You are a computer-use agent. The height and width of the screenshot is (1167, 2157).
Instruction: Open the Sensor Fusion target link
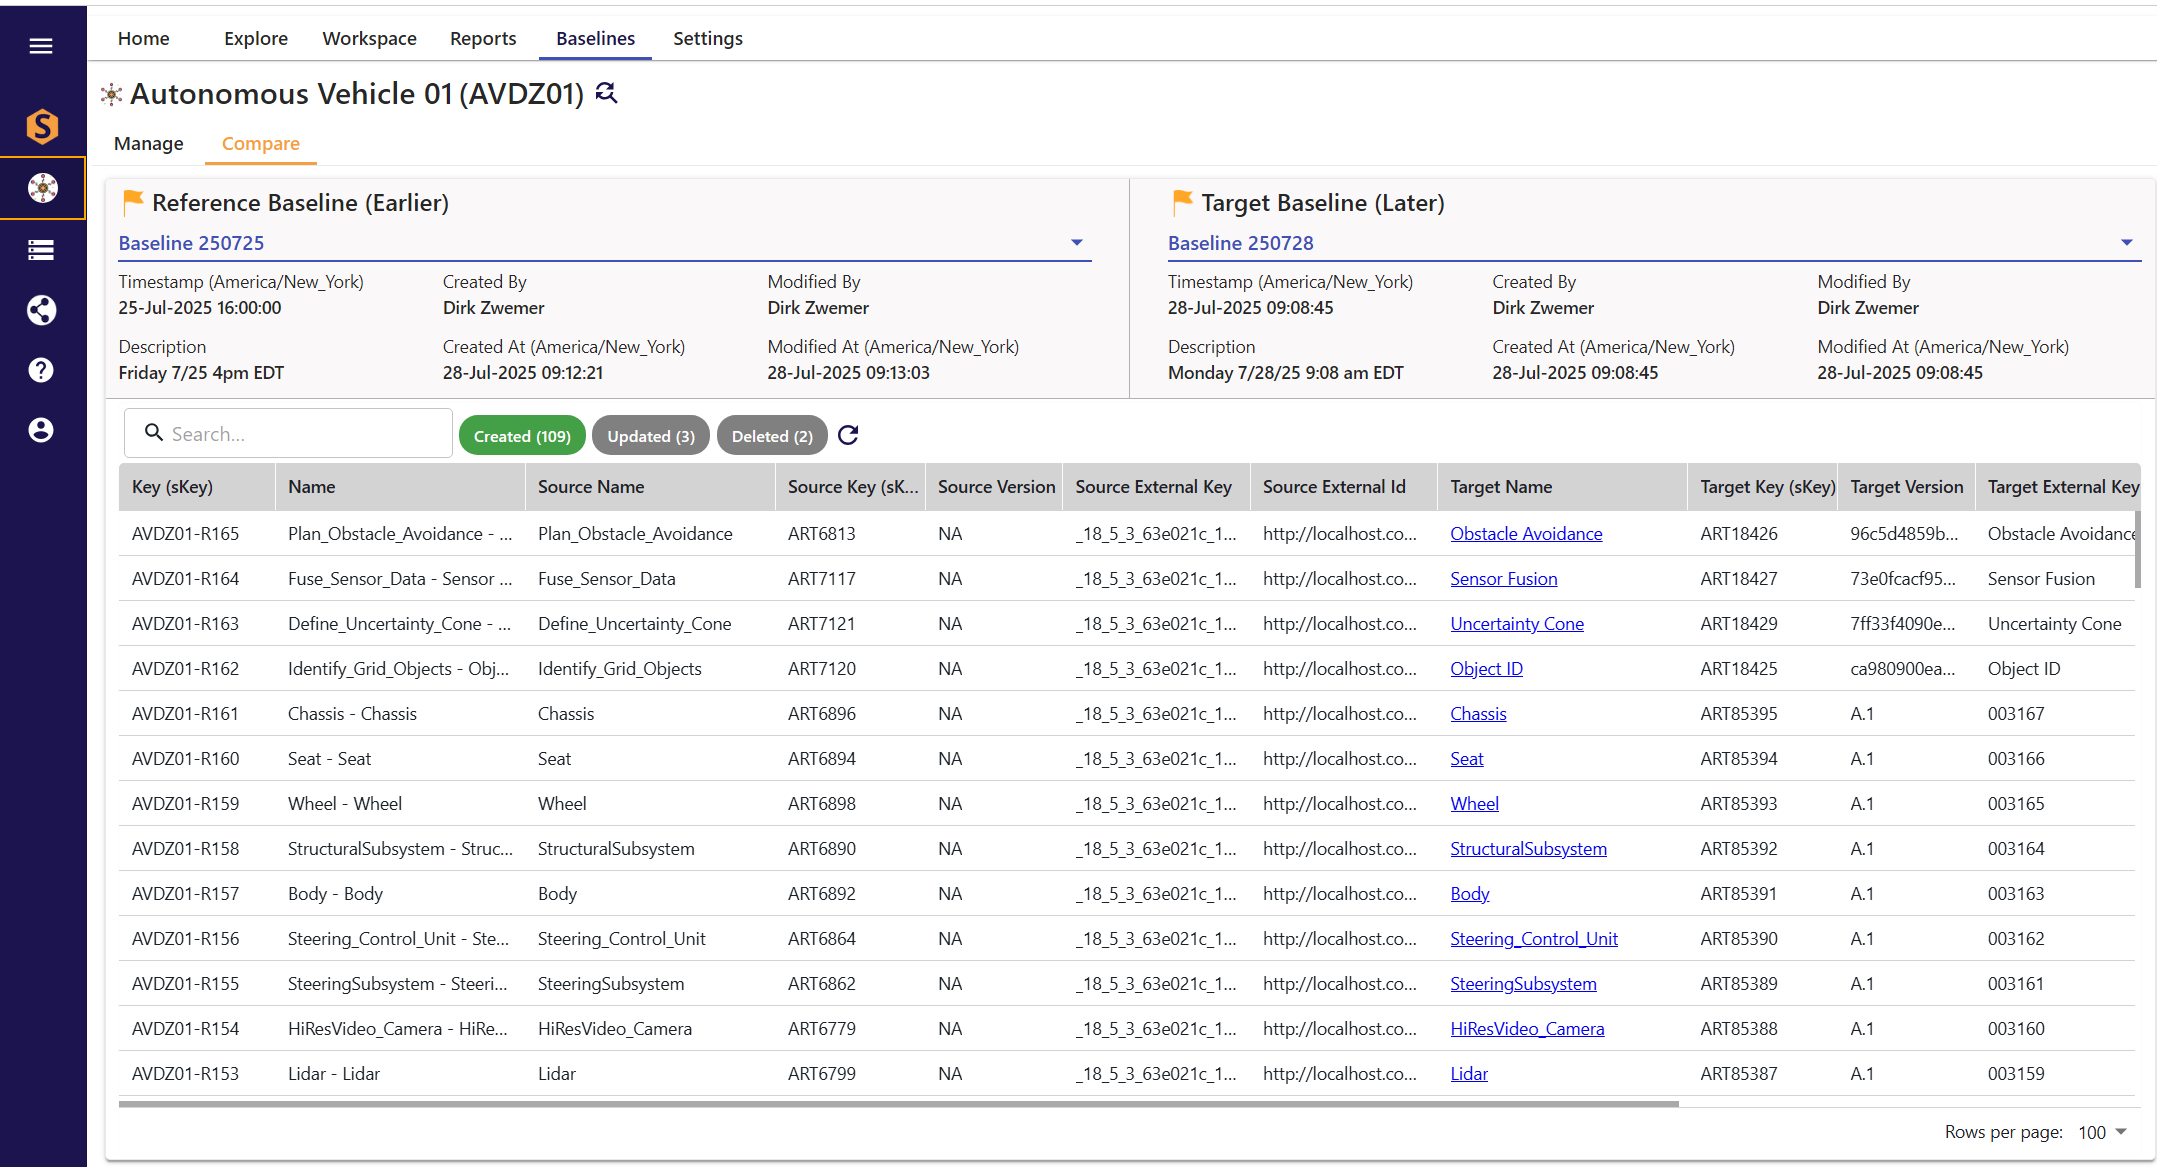1504,579
